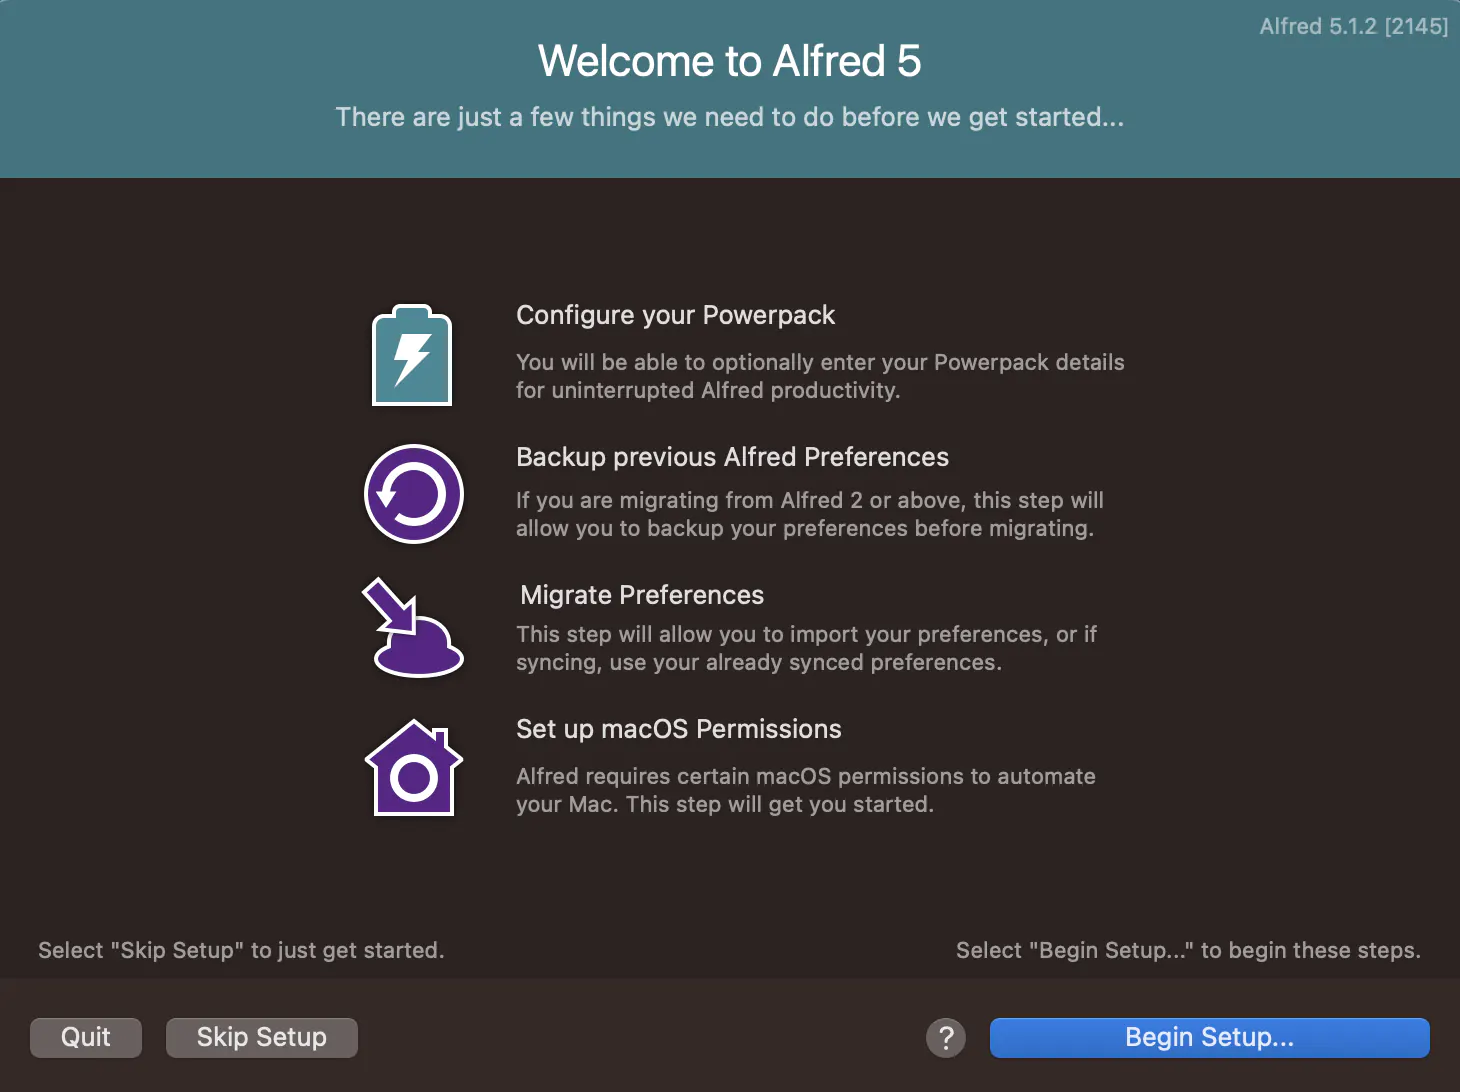This screenshot has height=1092, width=1460.
Task: Click the migrating from Alfred 2 description
Action: 810,514
